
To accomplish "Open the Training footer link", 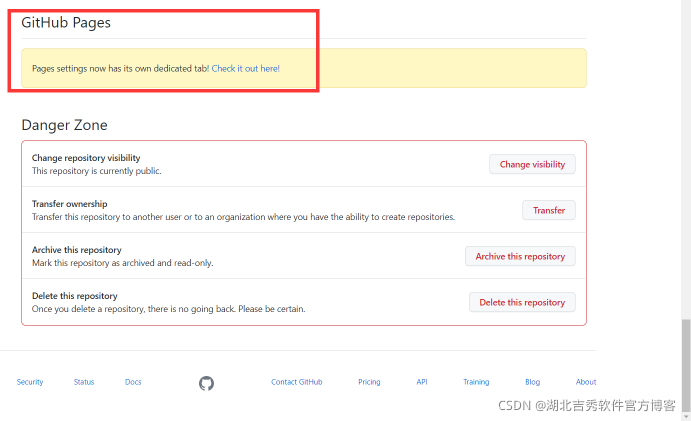I will (x=476, y=382).
